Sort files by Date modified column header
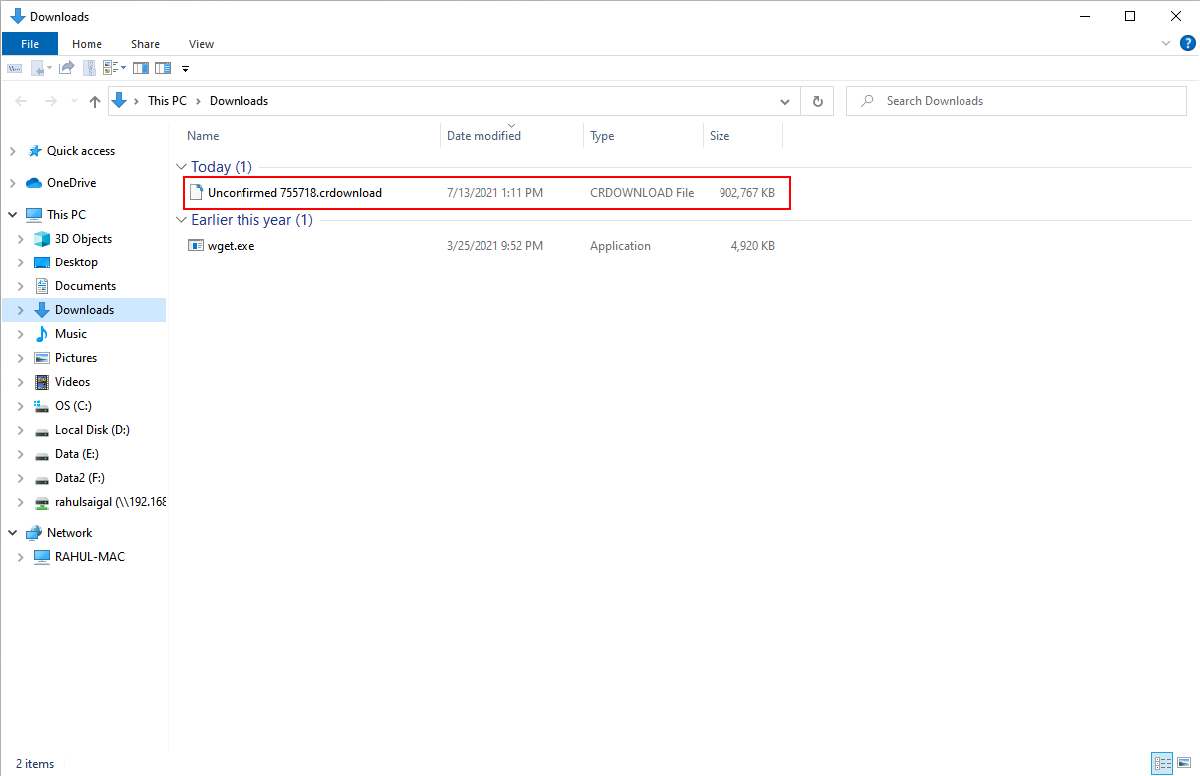This screenshot has height=776, width=1200. point(483,136)
